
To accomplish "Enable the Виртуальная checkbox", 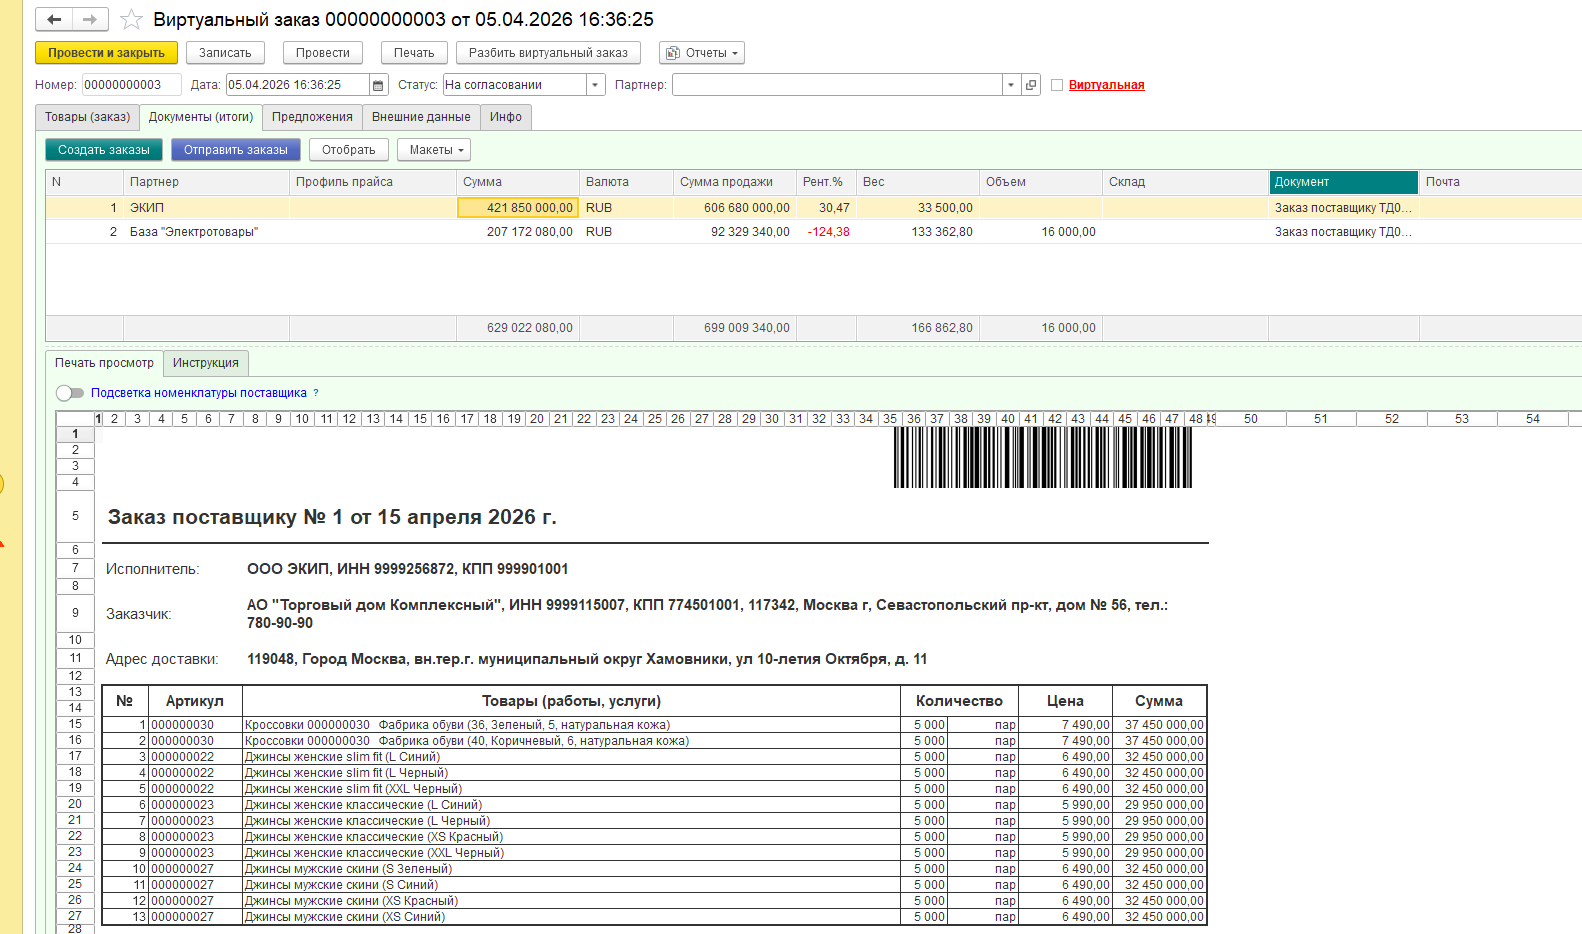I will click(x=1057, y=85).
